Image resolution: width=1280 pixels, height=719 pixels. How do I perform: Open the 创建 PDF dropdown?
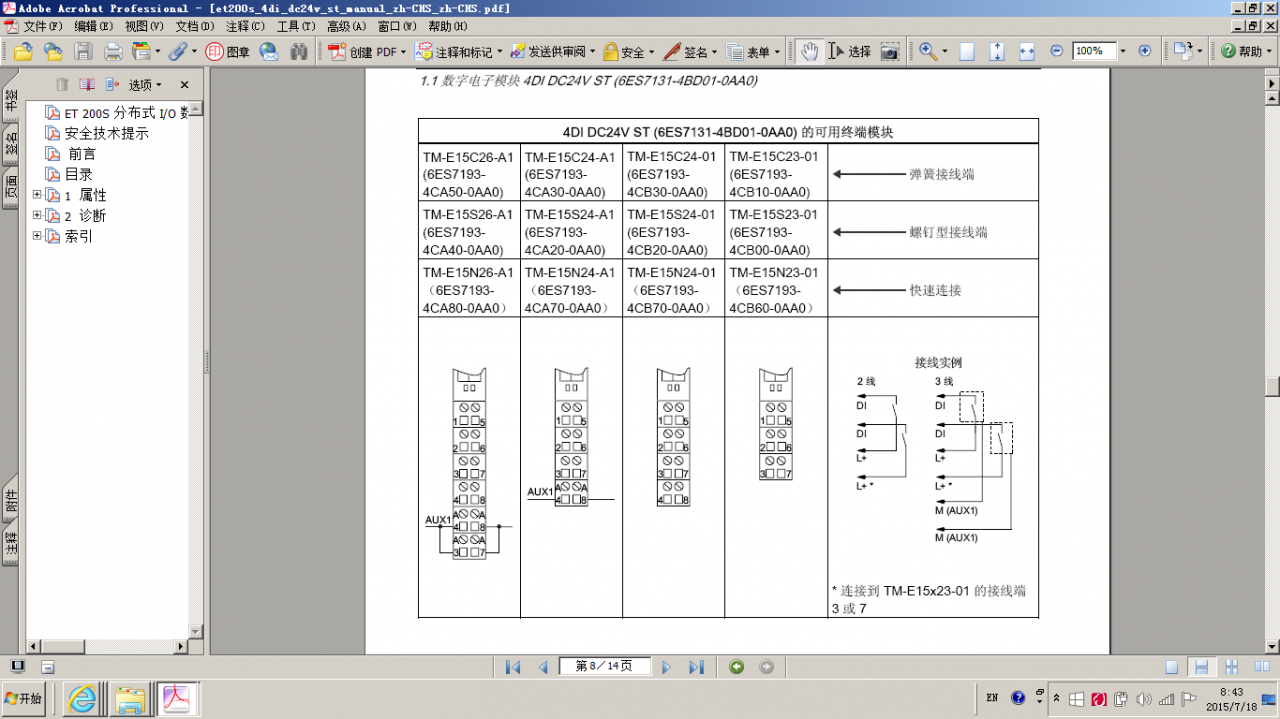coord(367,52)
